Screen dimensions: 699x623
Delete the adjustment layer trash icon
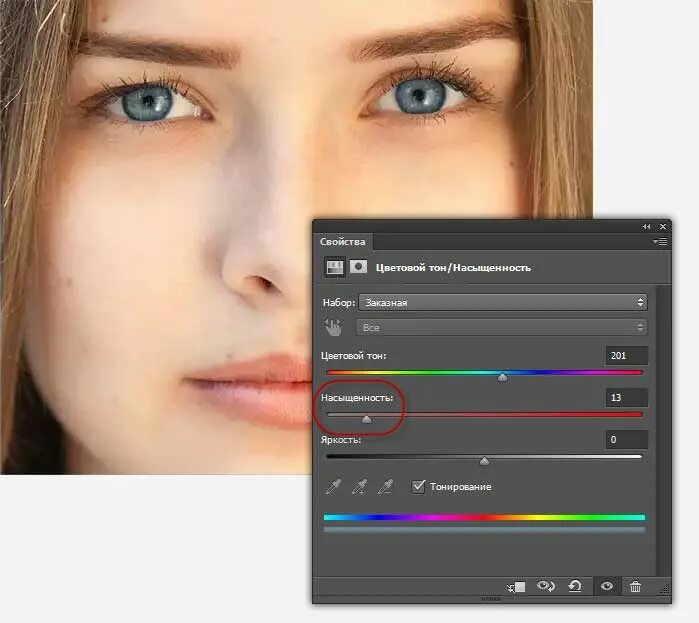tap(635, 586)
